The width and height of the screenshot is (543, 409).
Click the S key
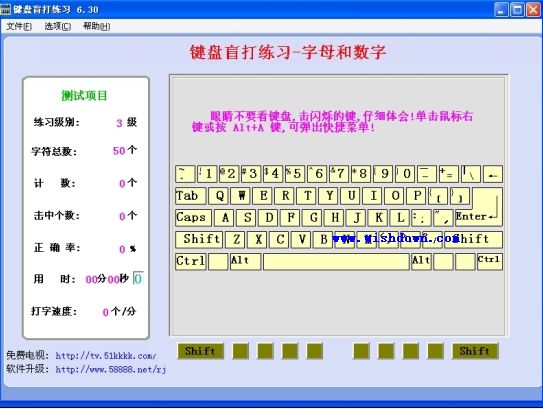pyautogui.click(x=247, y=218)
